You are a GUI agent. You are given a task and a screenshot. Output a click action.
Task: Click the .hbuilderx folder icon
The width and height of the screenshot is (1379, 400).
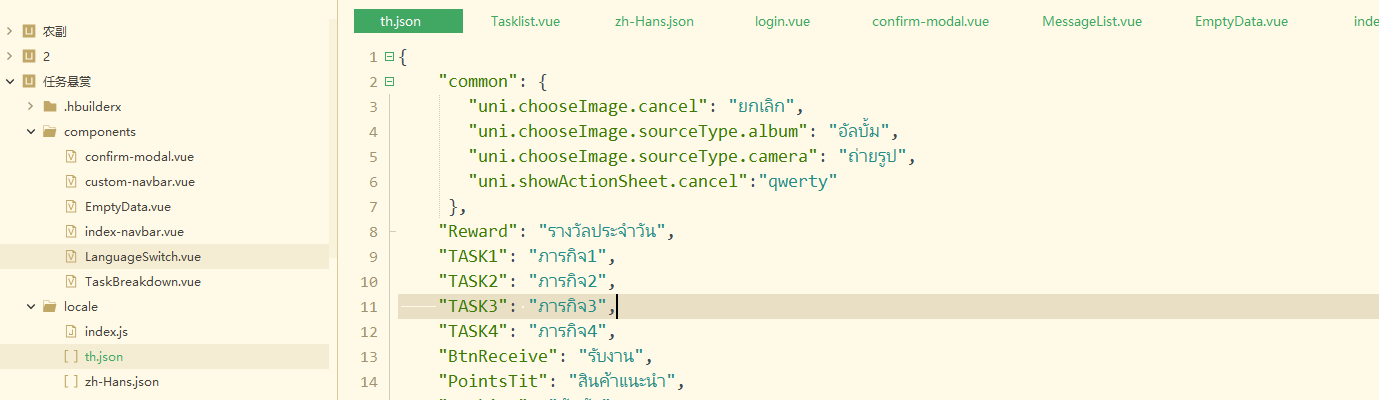click(x=50, y=107)
